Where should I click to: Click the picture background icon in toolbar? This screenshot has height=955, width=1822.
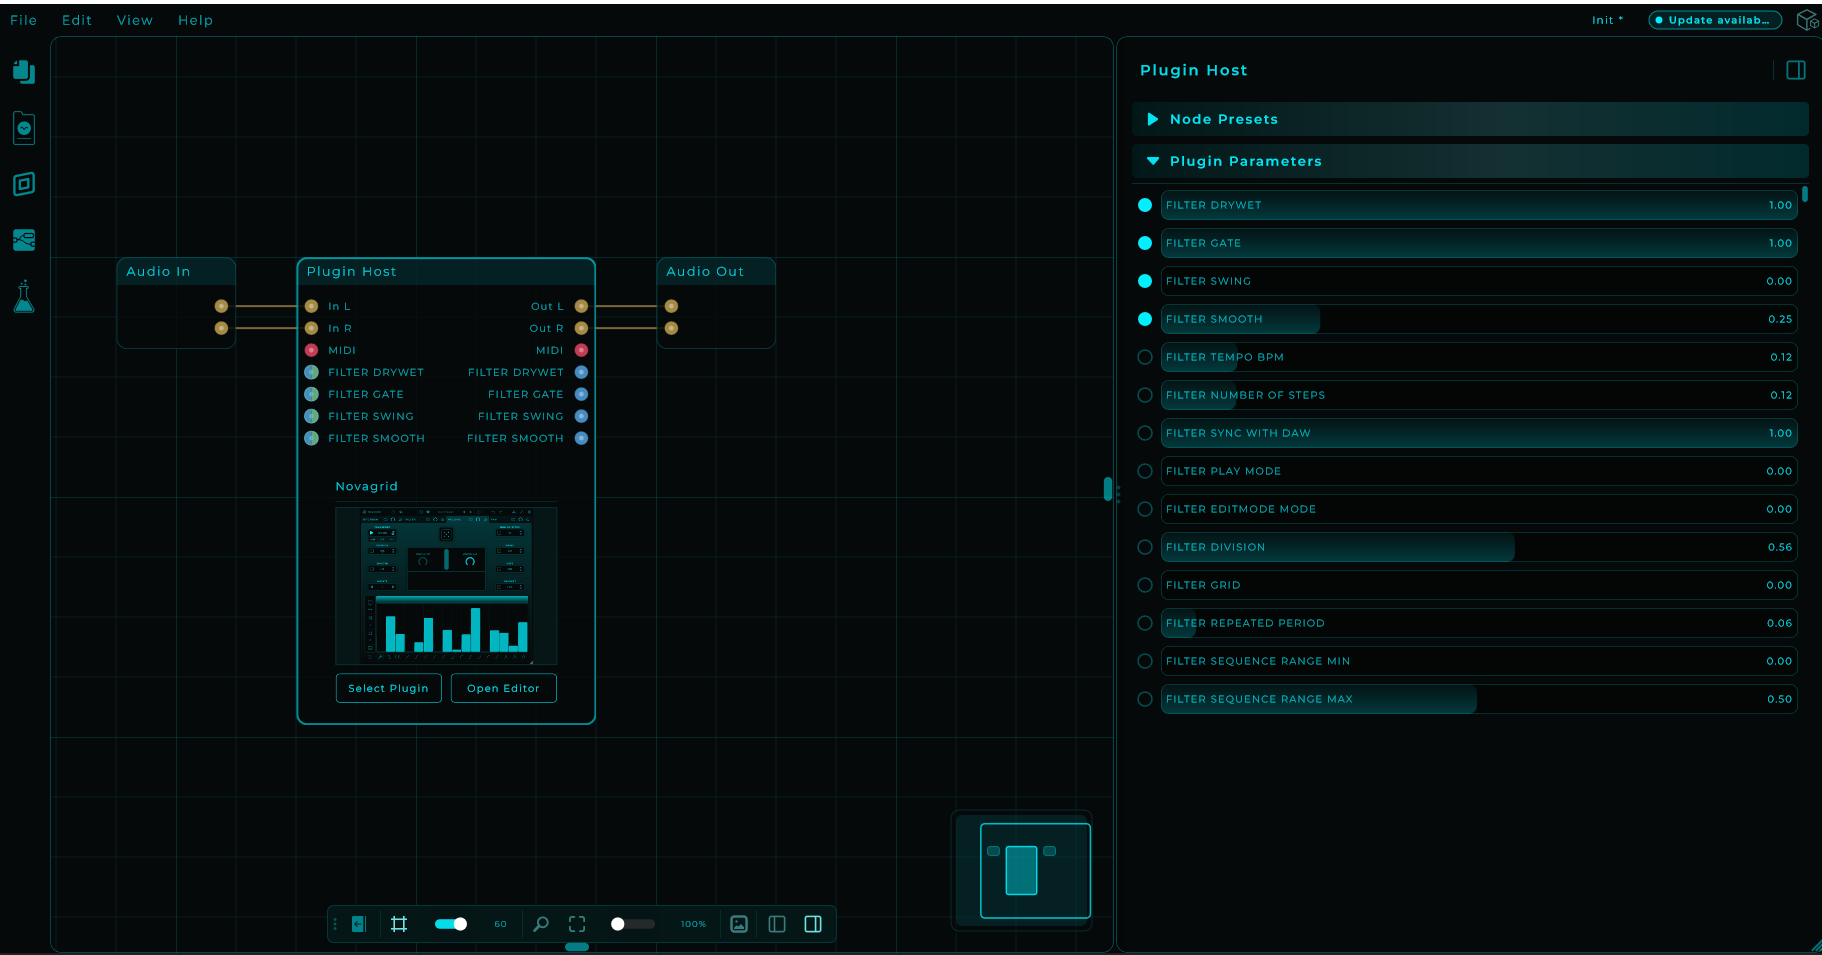click(739, 924)
